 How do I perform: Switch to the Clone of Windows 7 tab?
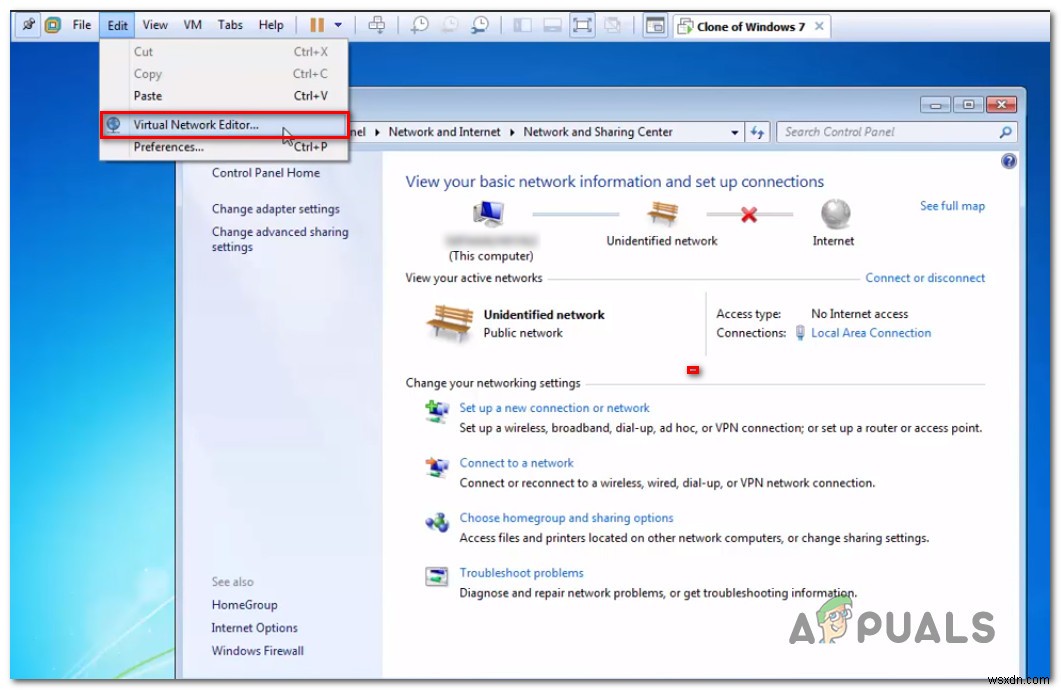[x=750, y=27]
